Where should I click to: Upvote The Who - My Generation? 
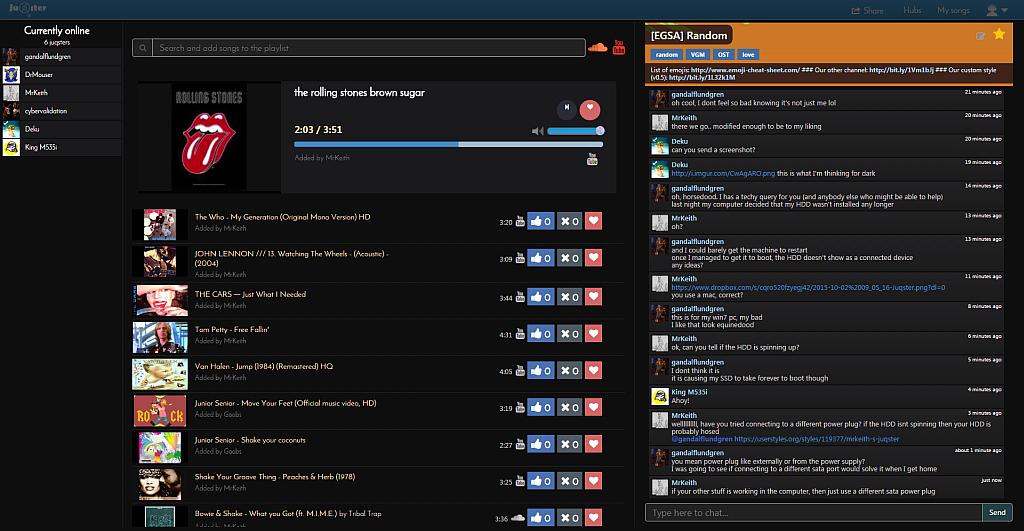coord(541,221)
